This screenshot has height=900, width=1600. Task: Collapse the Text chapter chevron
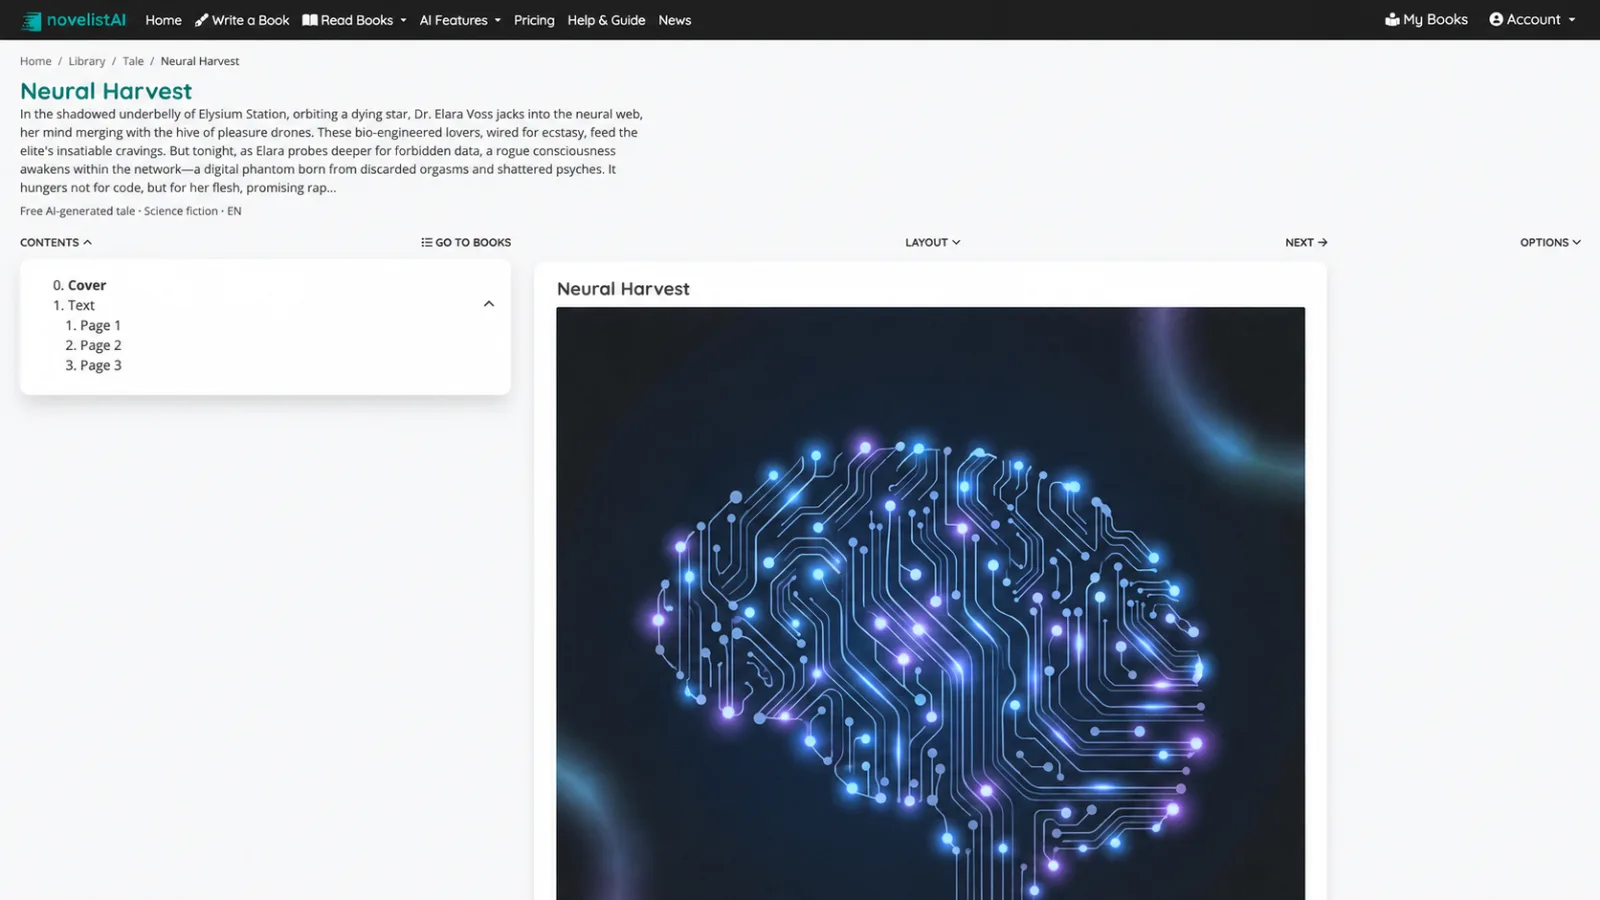489,304
